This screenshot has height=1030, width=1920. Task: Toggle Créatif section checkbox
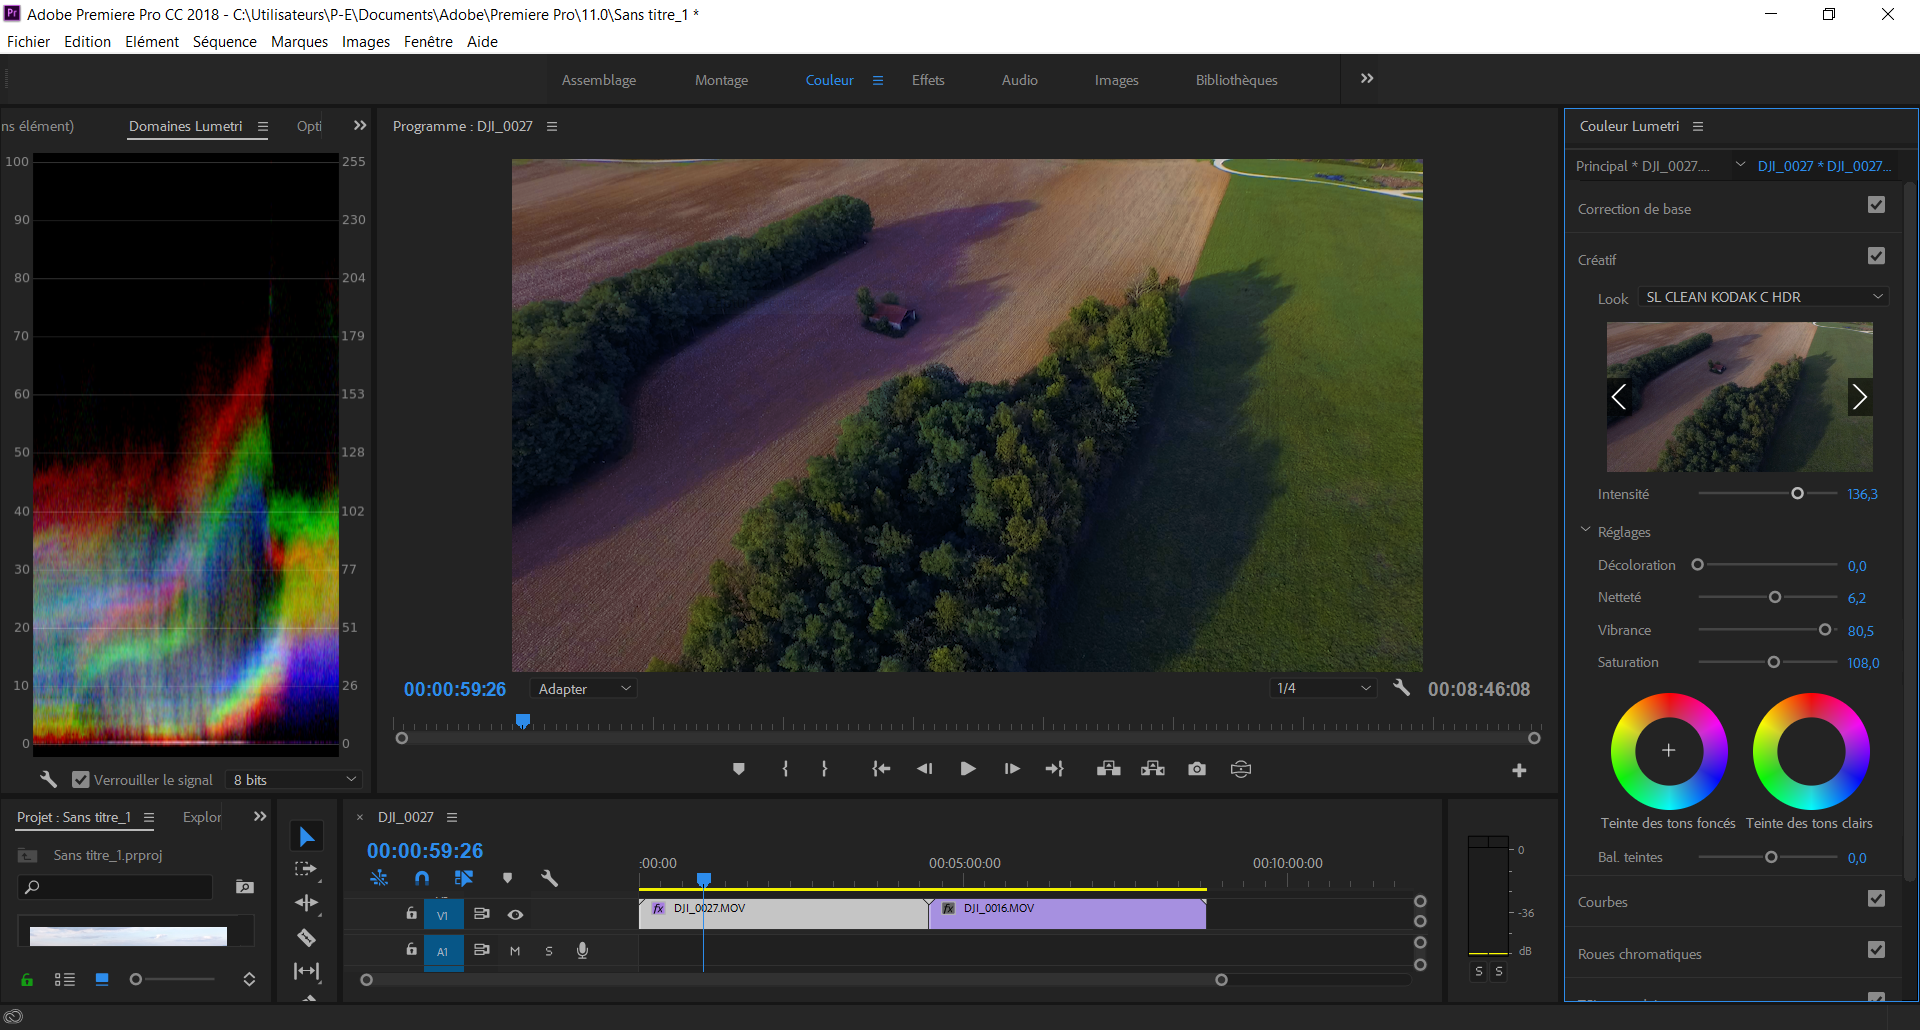point(1876,256)
